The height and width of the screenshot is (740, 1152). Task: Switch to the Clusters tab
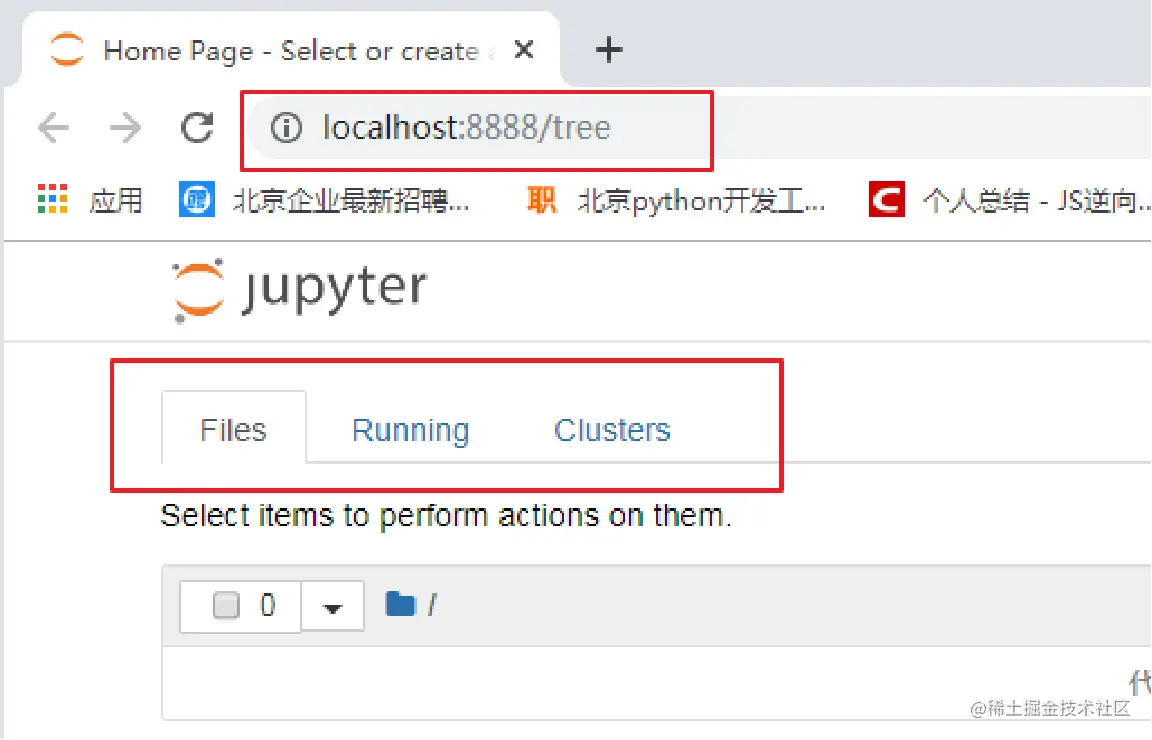point(612,430)
